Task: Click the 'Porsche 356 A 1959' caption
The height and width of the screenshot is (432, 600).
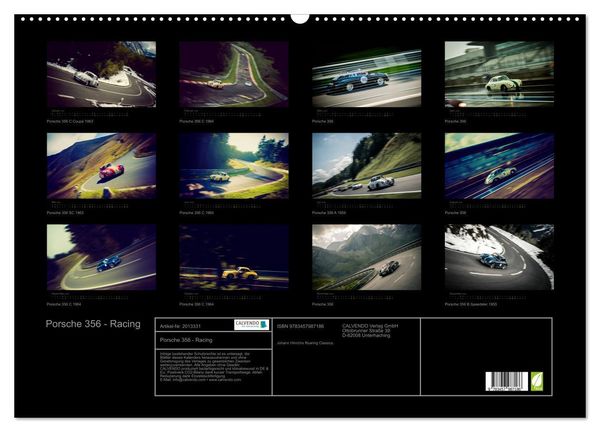Action: tap(329, 213)
